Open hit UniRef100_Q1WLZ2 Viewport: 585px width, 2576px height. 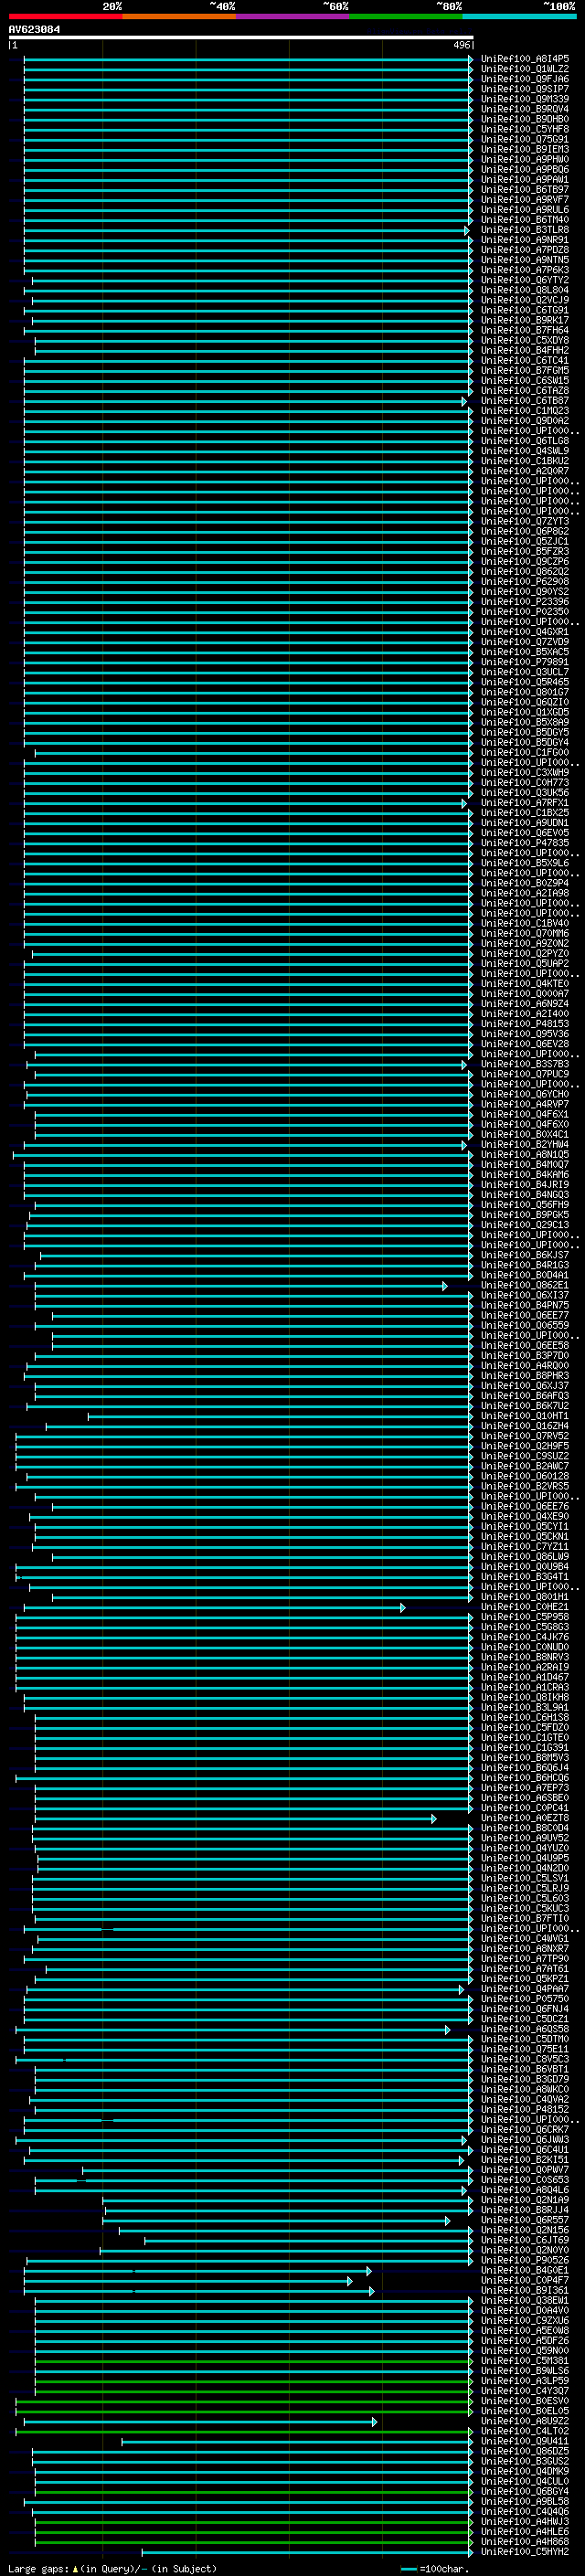coord(525,69)
